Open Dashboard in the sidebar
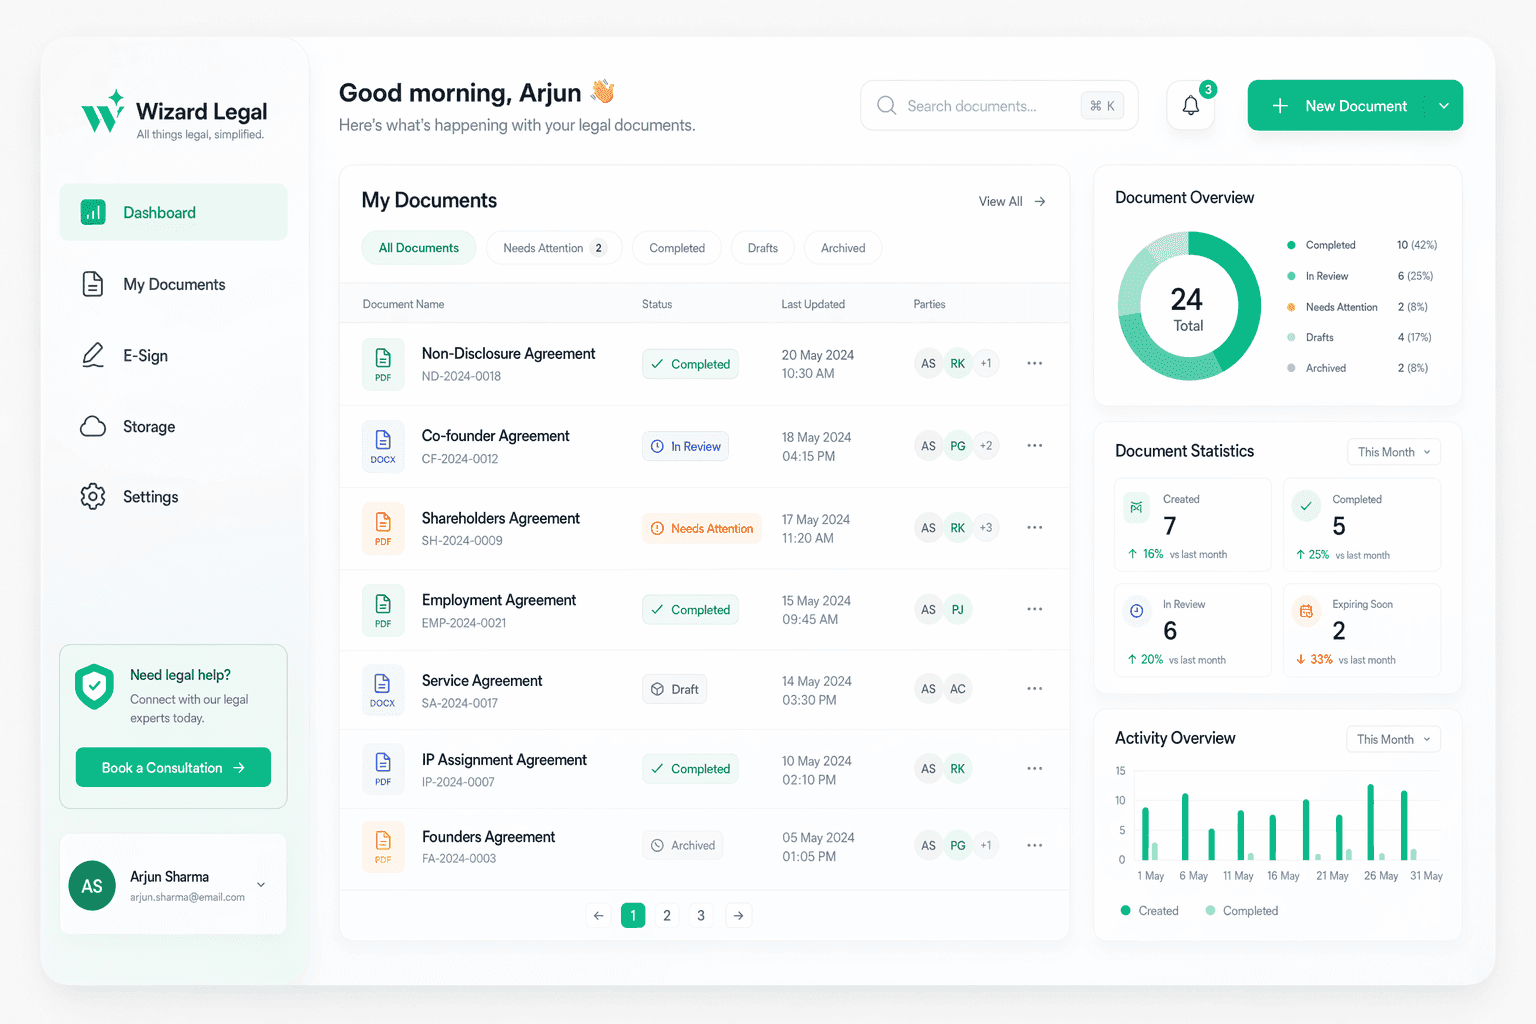This screenshot has width=1536, height=1024. [173, 212]
